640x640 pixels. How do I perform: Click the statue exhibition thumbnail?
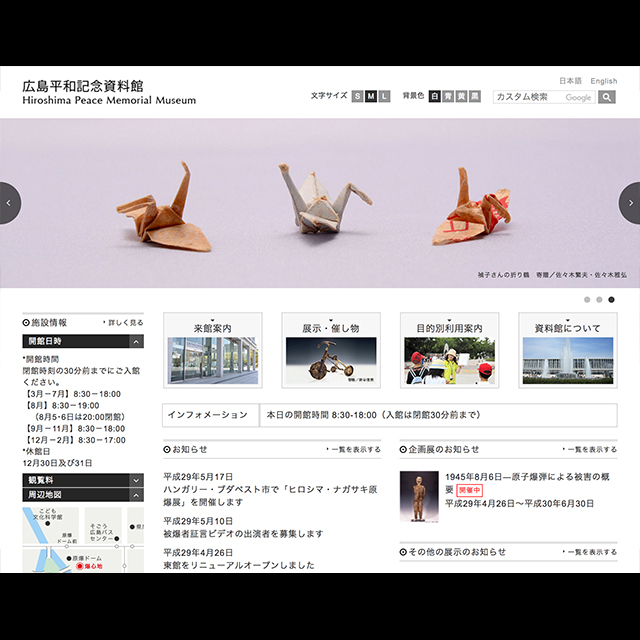[419, 497]
